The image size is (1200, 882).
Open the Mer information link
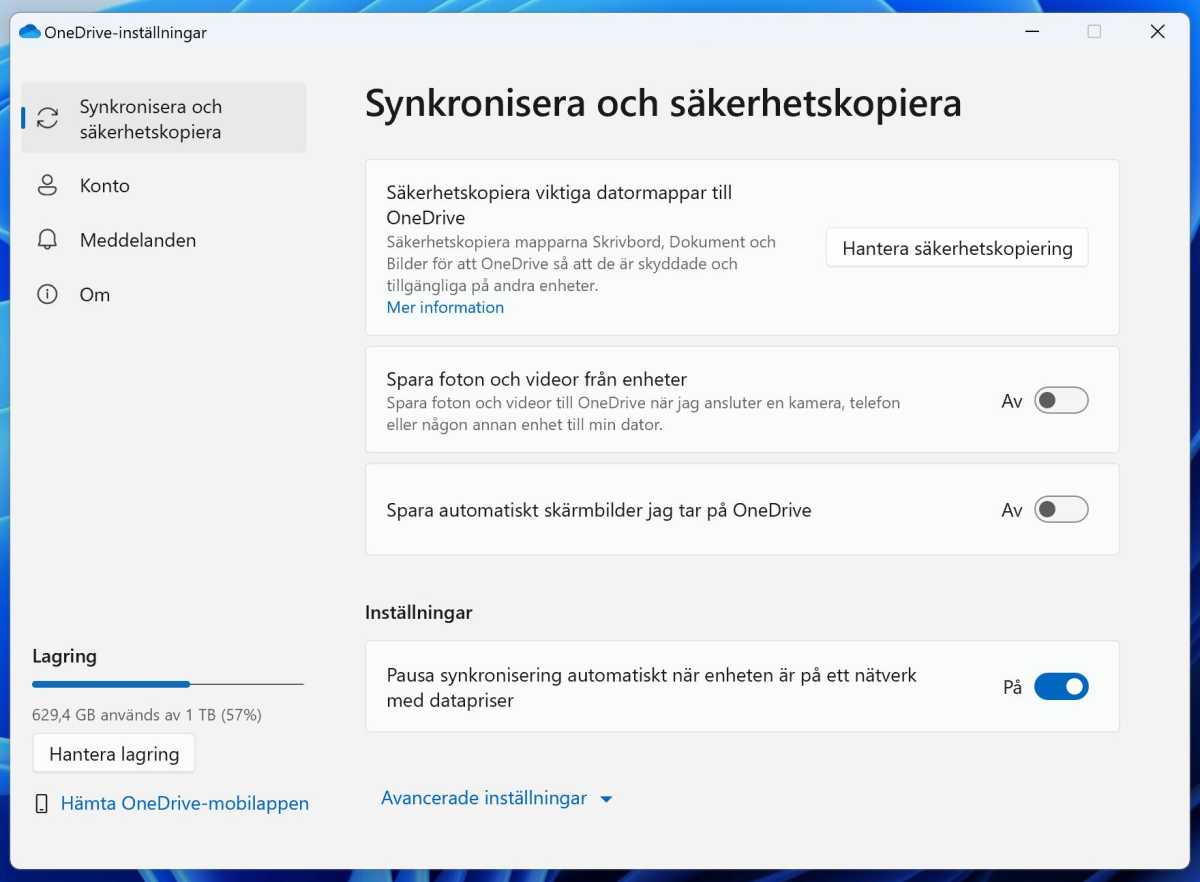(445, 307)
